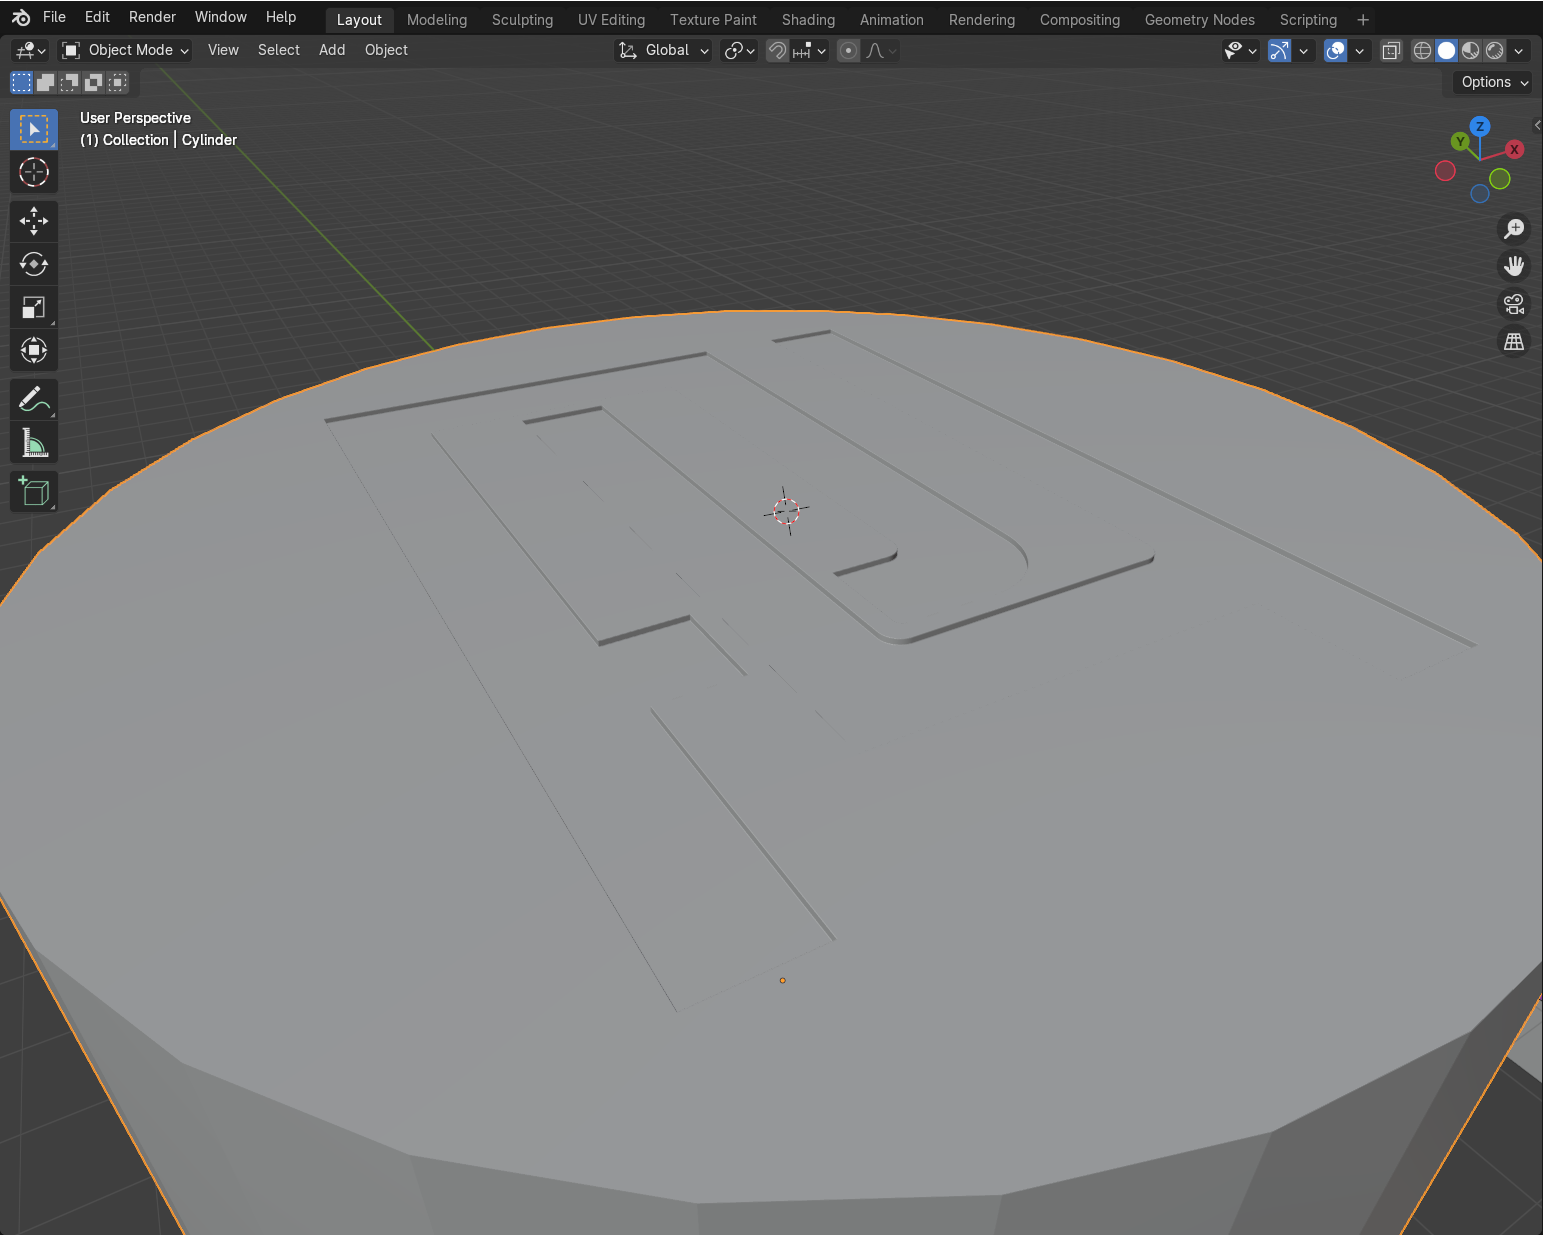Viewport: 1543px width, 1235px height.
Task: Open snapping options dropdown
Action: (x=810, y=50)
